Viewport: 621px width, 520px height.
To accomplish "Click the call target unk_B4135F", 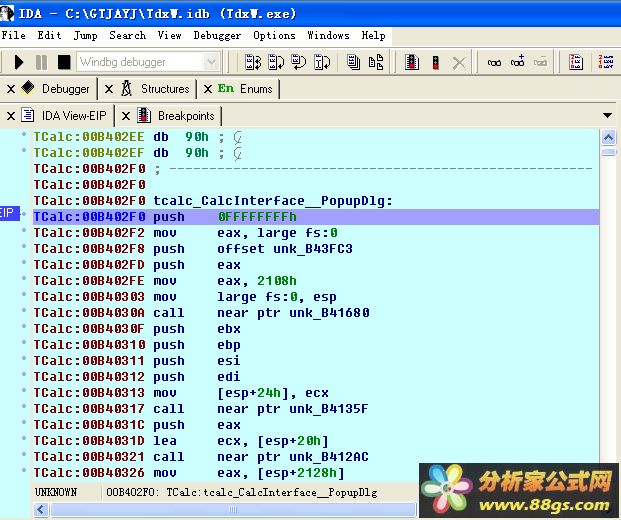I will (x=328, y=409).
